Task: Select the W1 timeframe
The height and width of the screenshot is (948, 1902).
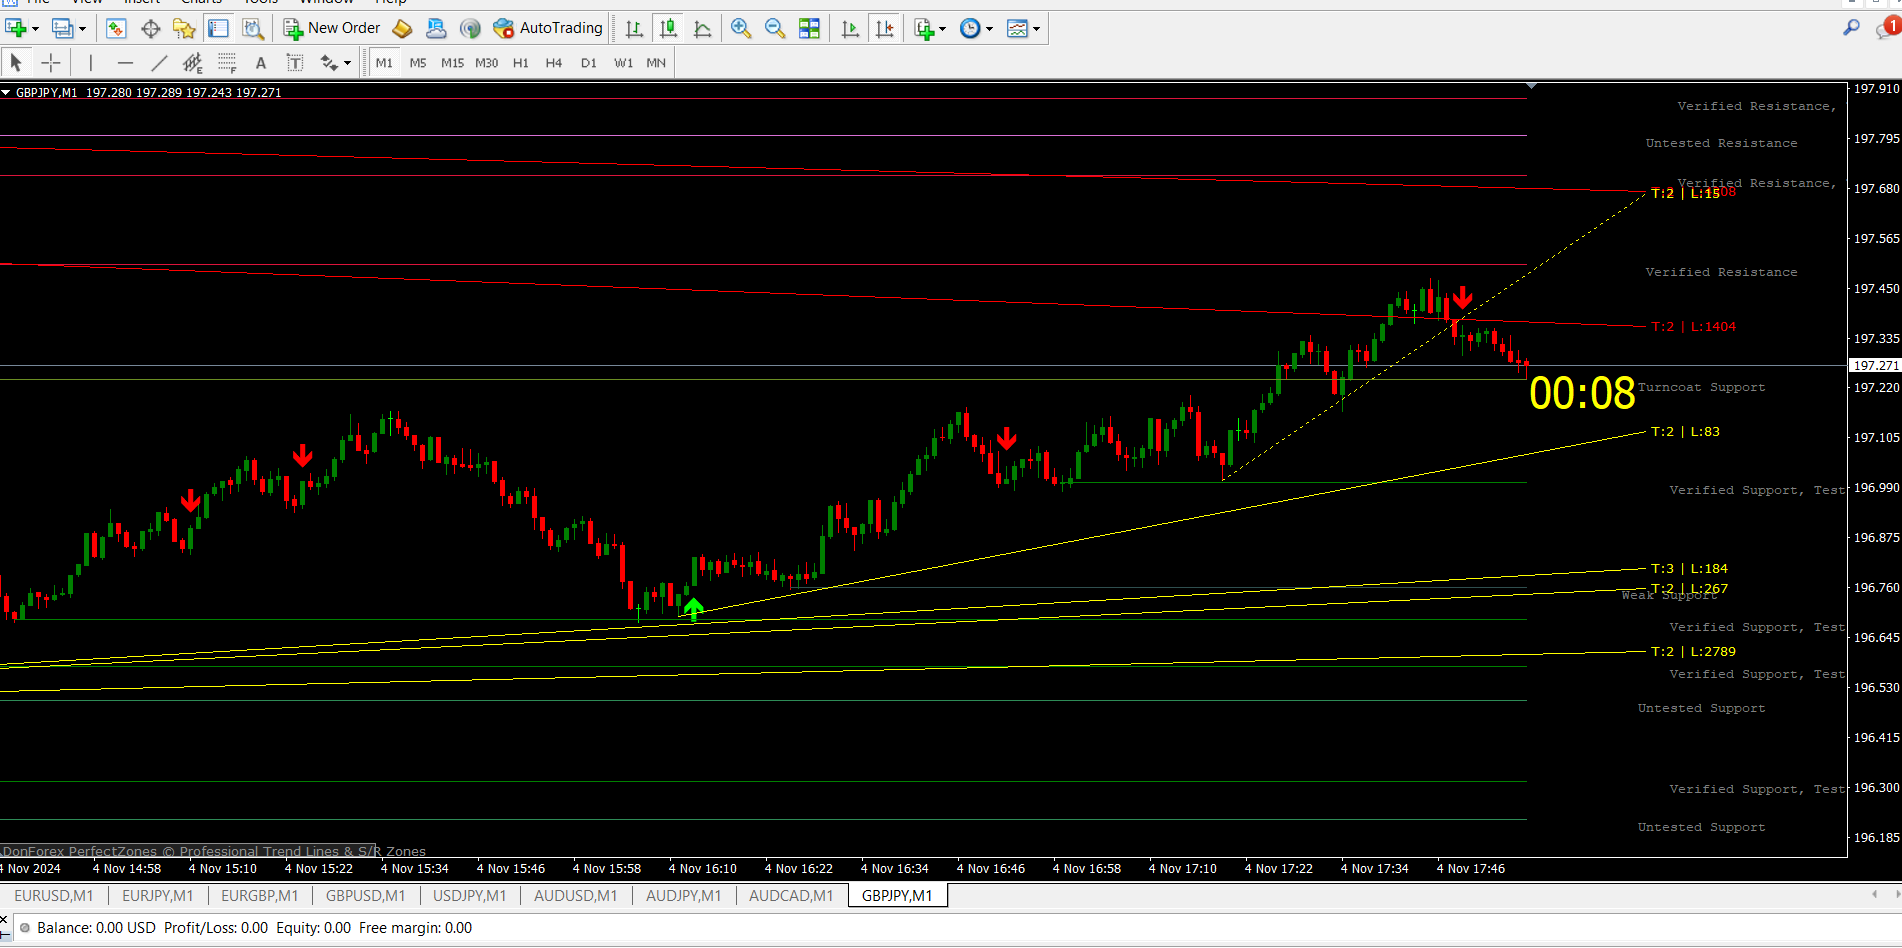Action: pos(623,63)
